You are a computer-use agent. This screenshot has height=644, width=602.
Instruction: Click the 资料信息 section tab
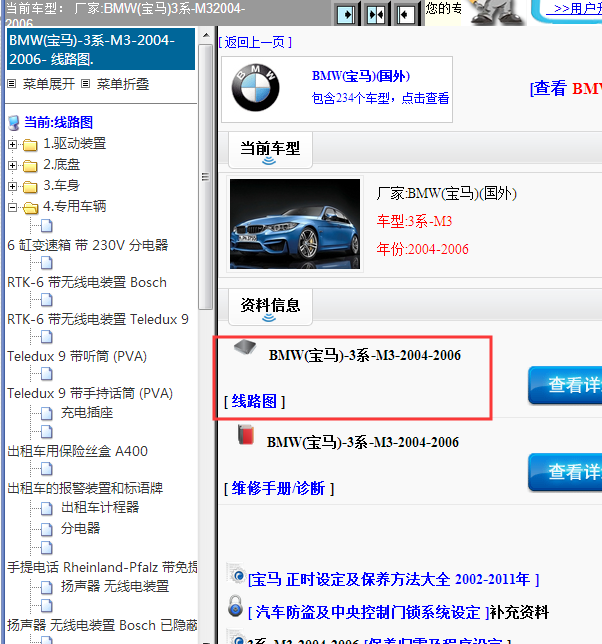click(x=270, y=307)
